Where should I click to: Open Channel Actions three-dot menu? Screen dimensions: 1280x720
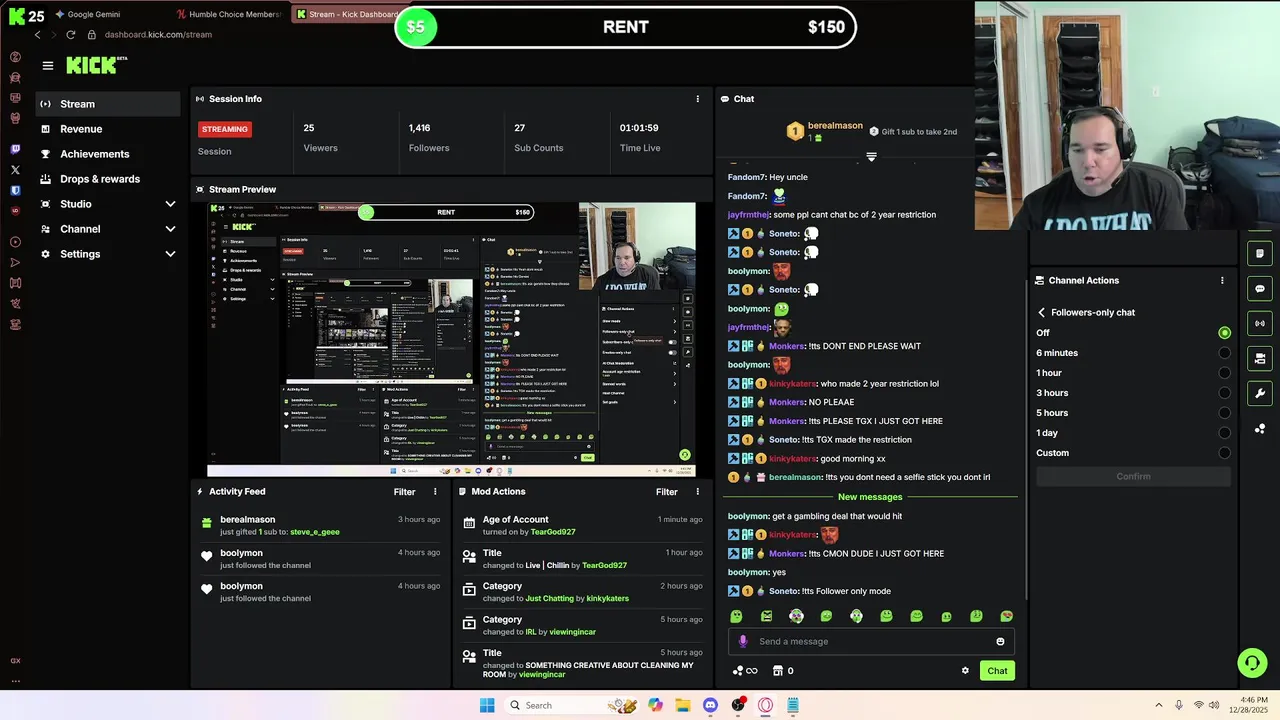[x=1222, y=281]
